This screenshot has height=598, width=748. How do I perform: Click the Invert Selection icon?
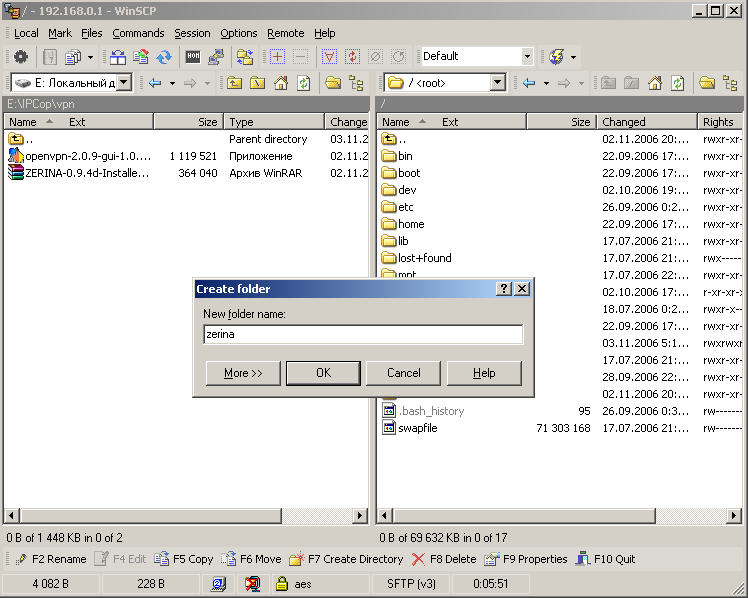352,57
